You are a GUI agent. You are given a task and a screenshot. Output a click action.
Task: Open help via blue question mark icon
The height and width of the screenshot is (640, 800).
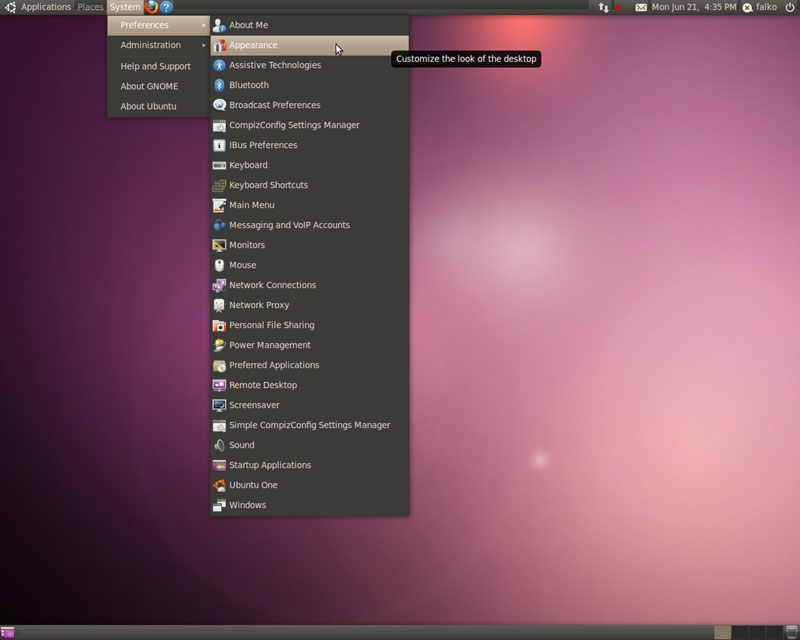[x=166, y=7]
